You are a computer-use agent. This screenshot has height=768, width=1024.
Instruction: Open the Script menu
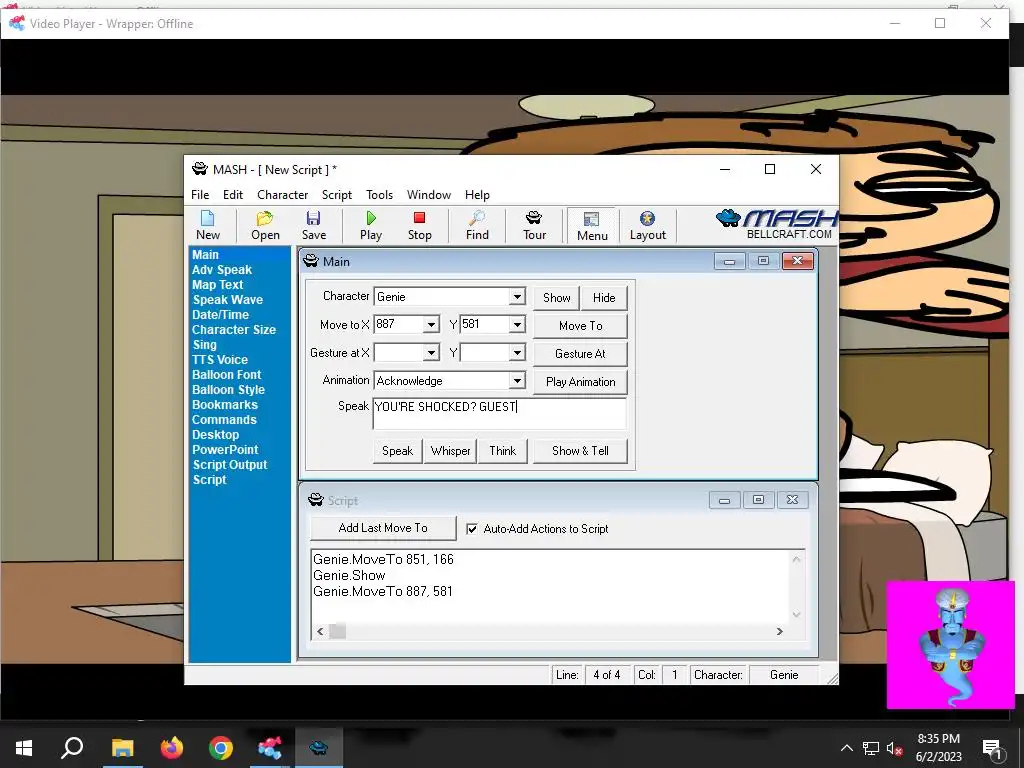click(336, 195)
